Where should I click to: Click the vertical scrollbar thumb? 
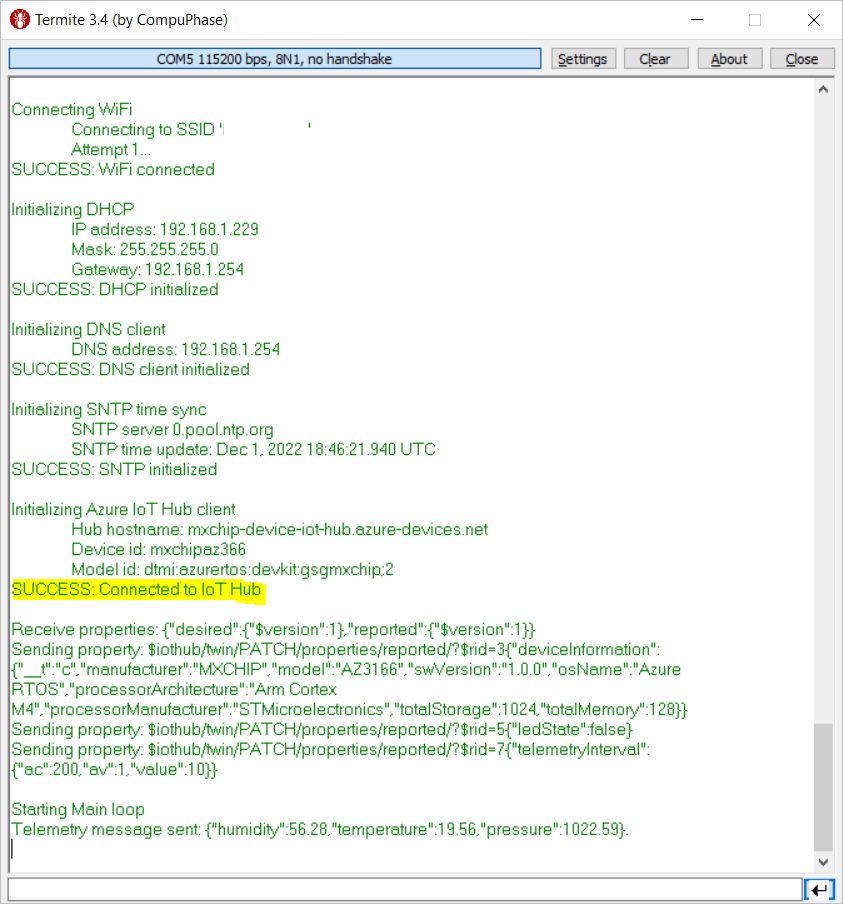(x=823, y=787)
